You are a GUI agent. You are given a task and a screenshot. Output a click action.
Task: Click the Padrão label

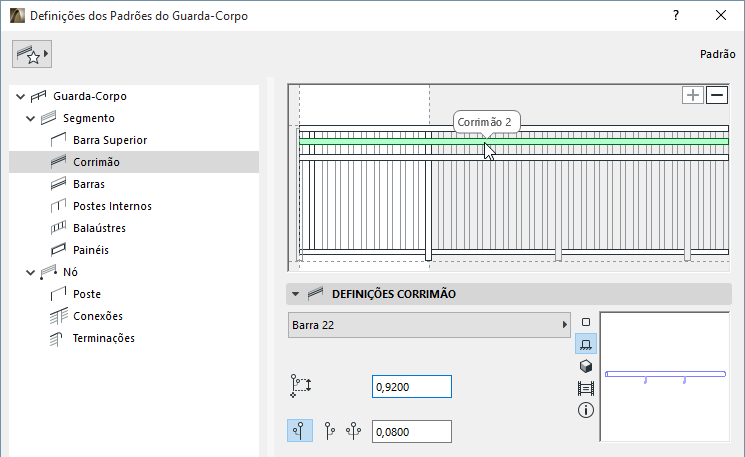[717, 54]
